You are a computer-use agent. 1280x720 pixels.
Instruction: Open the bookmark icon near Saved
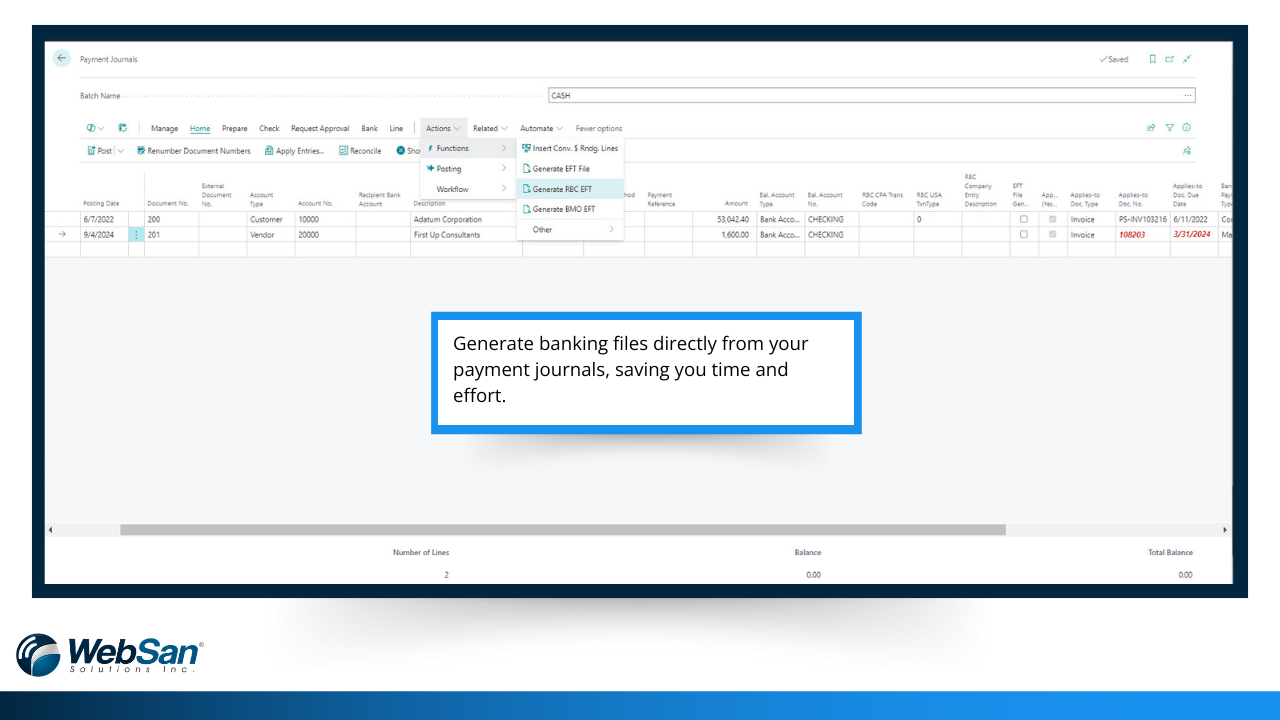1152,59
